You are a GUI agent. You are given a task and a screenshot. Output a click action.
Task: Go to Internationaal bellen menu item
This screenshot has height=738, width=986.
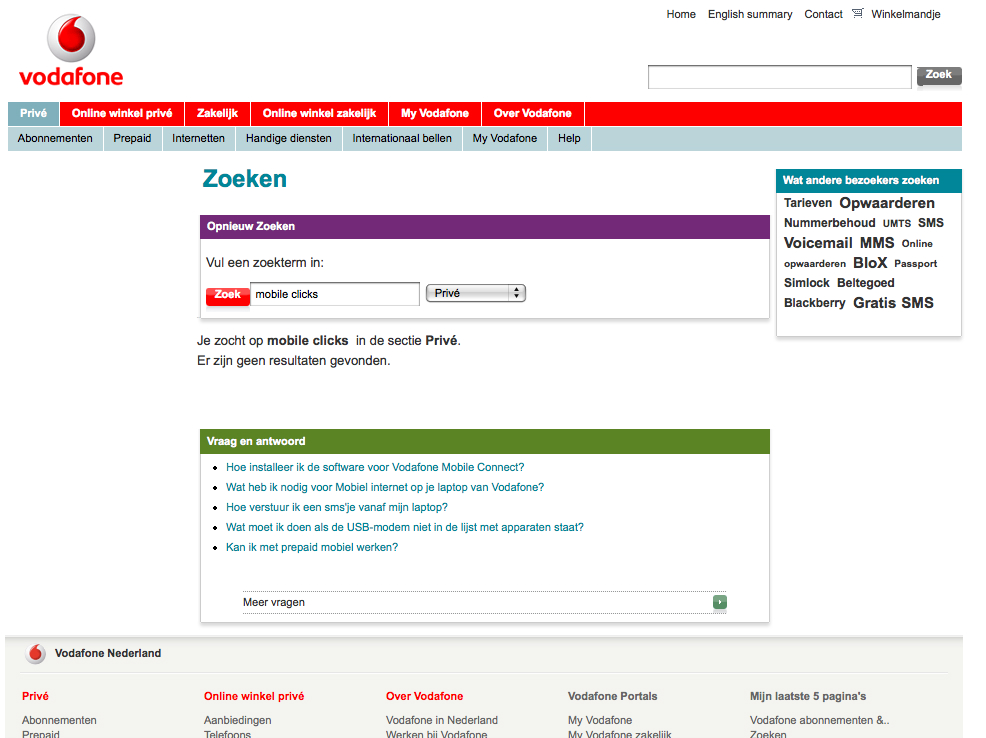[x=402, y=139]
